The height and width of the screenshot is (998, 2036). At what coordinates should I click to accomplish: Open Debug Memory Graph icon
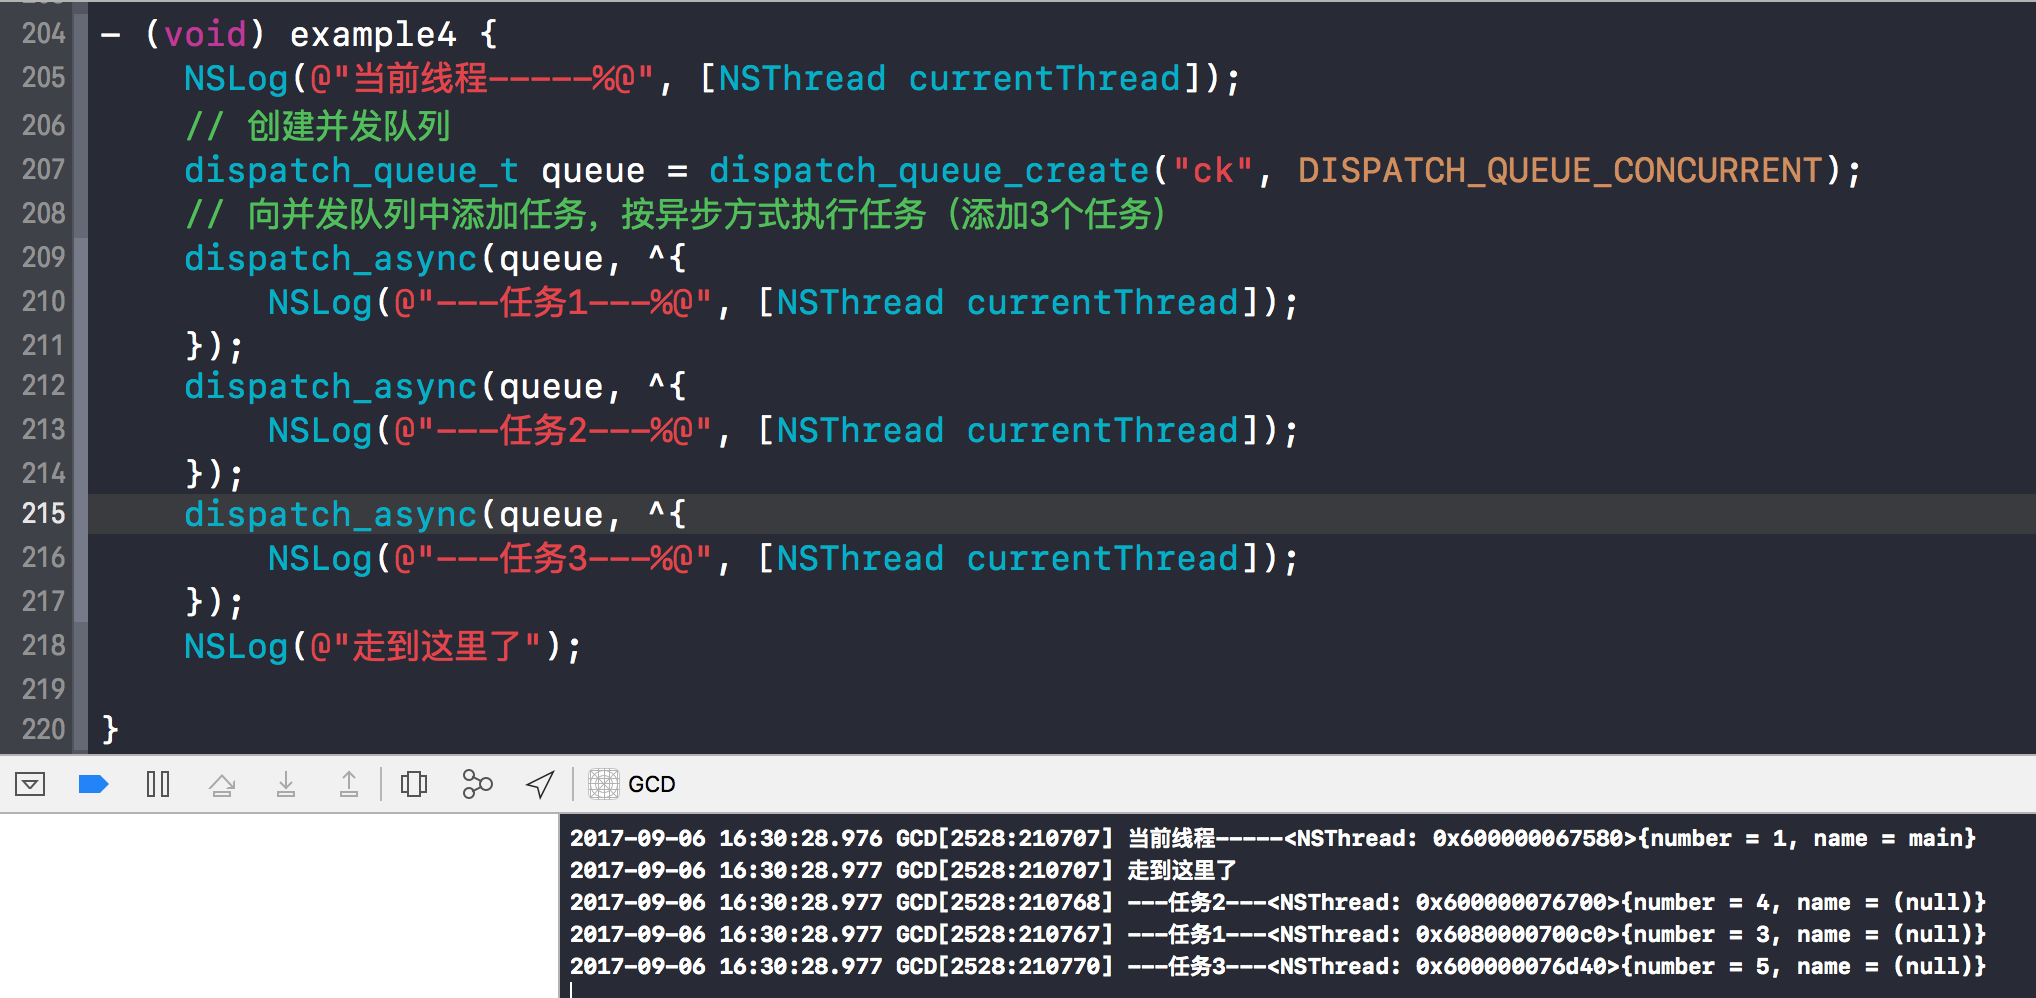point(477,784)
